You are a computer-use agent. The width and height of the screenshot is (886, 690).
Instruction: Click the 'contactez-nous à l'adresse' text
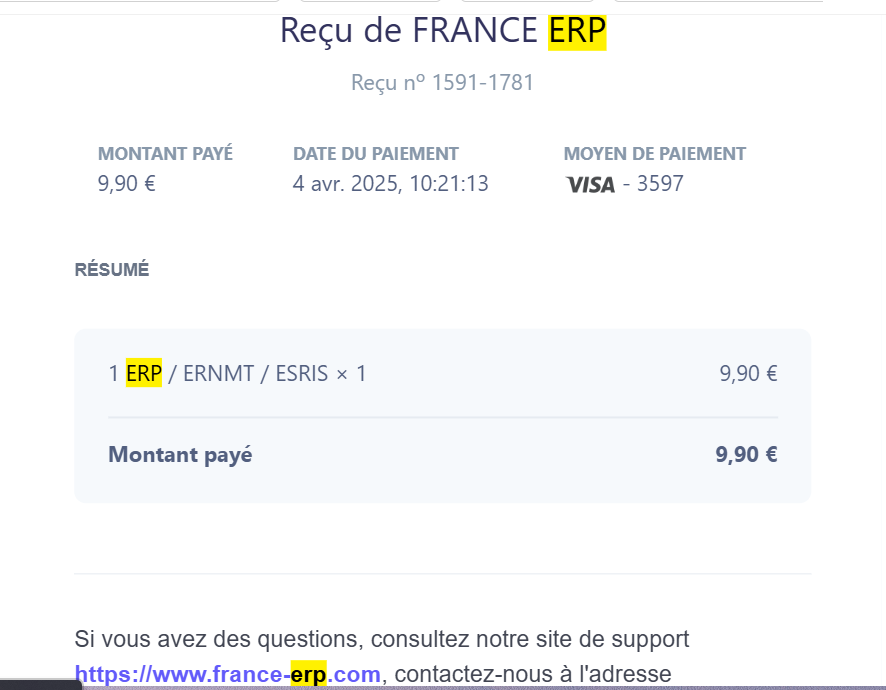(533, 674)
